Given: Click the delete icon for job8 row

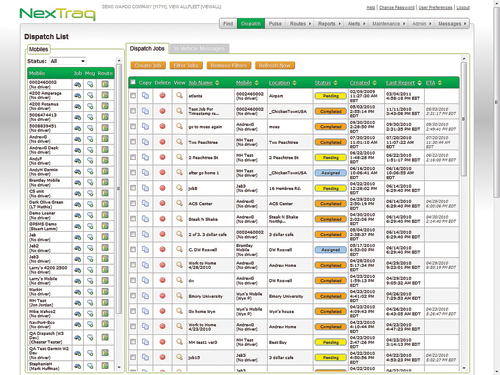Looking at the screenshot, I should coord(162,188).
